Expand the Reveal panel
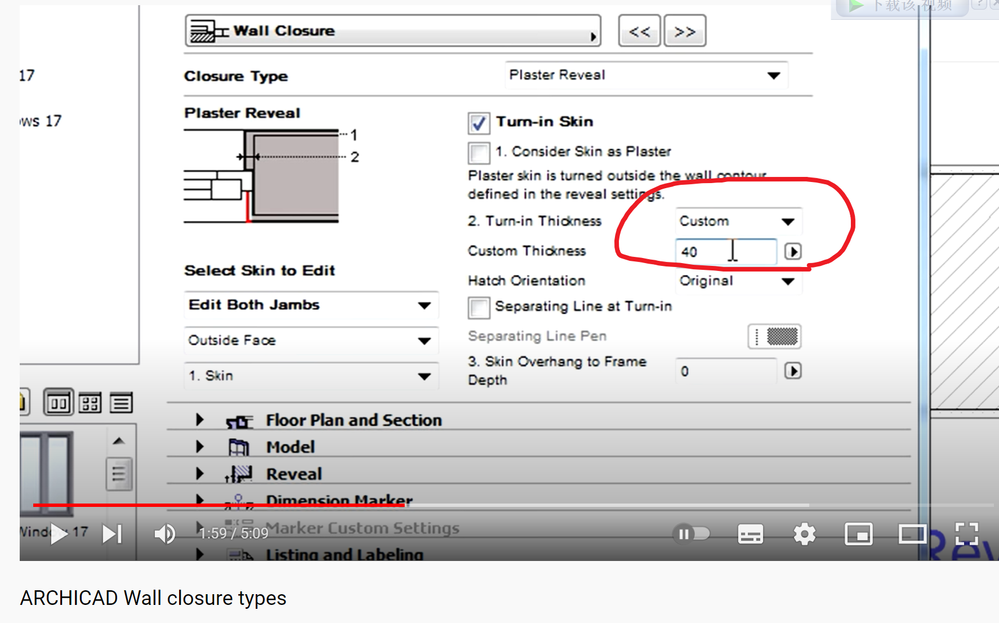Screen dimensions: 999x623 click(x=199, y=473)
